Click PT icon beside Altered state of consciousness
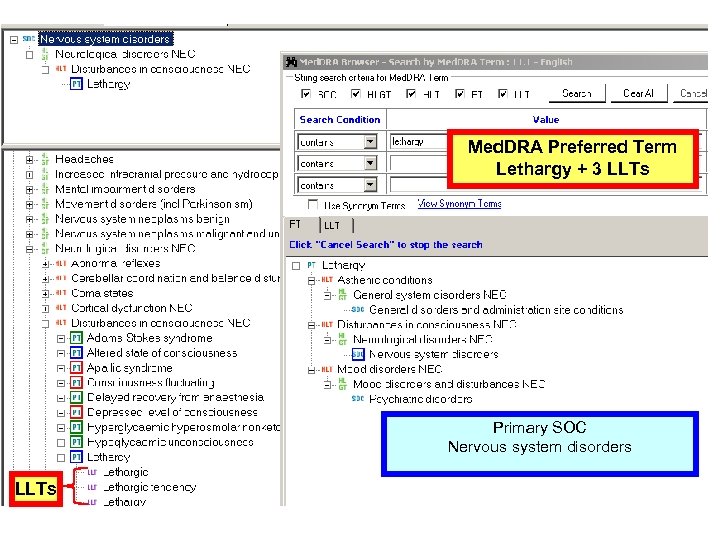Viewport: 720px width, 540px height. [x=76, y=353]
